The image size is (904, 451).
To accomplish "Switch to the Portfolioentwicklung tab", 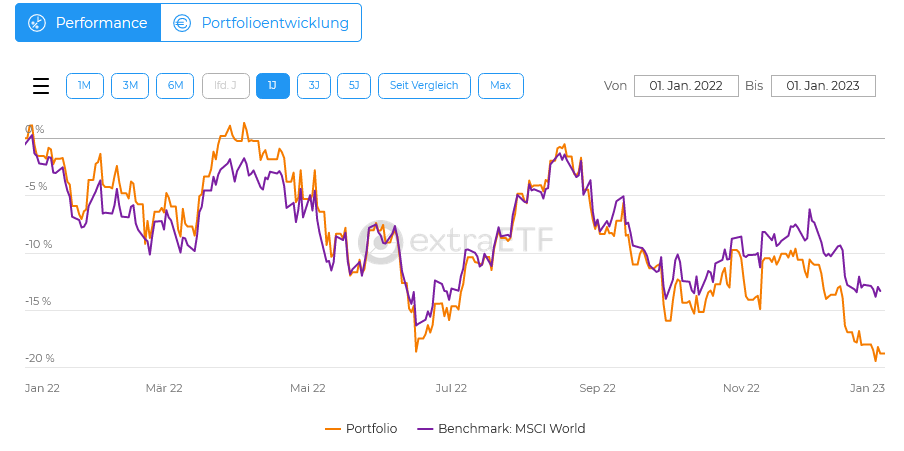I will (261, 23).
